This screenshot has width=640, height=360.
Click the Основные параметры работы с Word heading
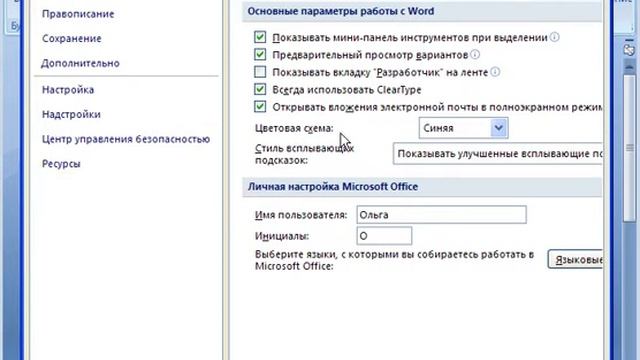click(x=341, y=11)
